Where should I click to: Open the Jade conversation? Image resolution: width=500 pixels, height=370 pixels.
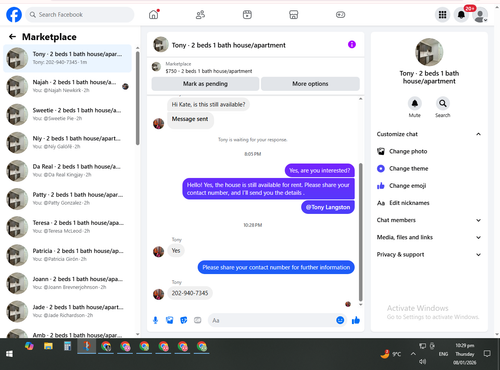click(x=67, y=311)
